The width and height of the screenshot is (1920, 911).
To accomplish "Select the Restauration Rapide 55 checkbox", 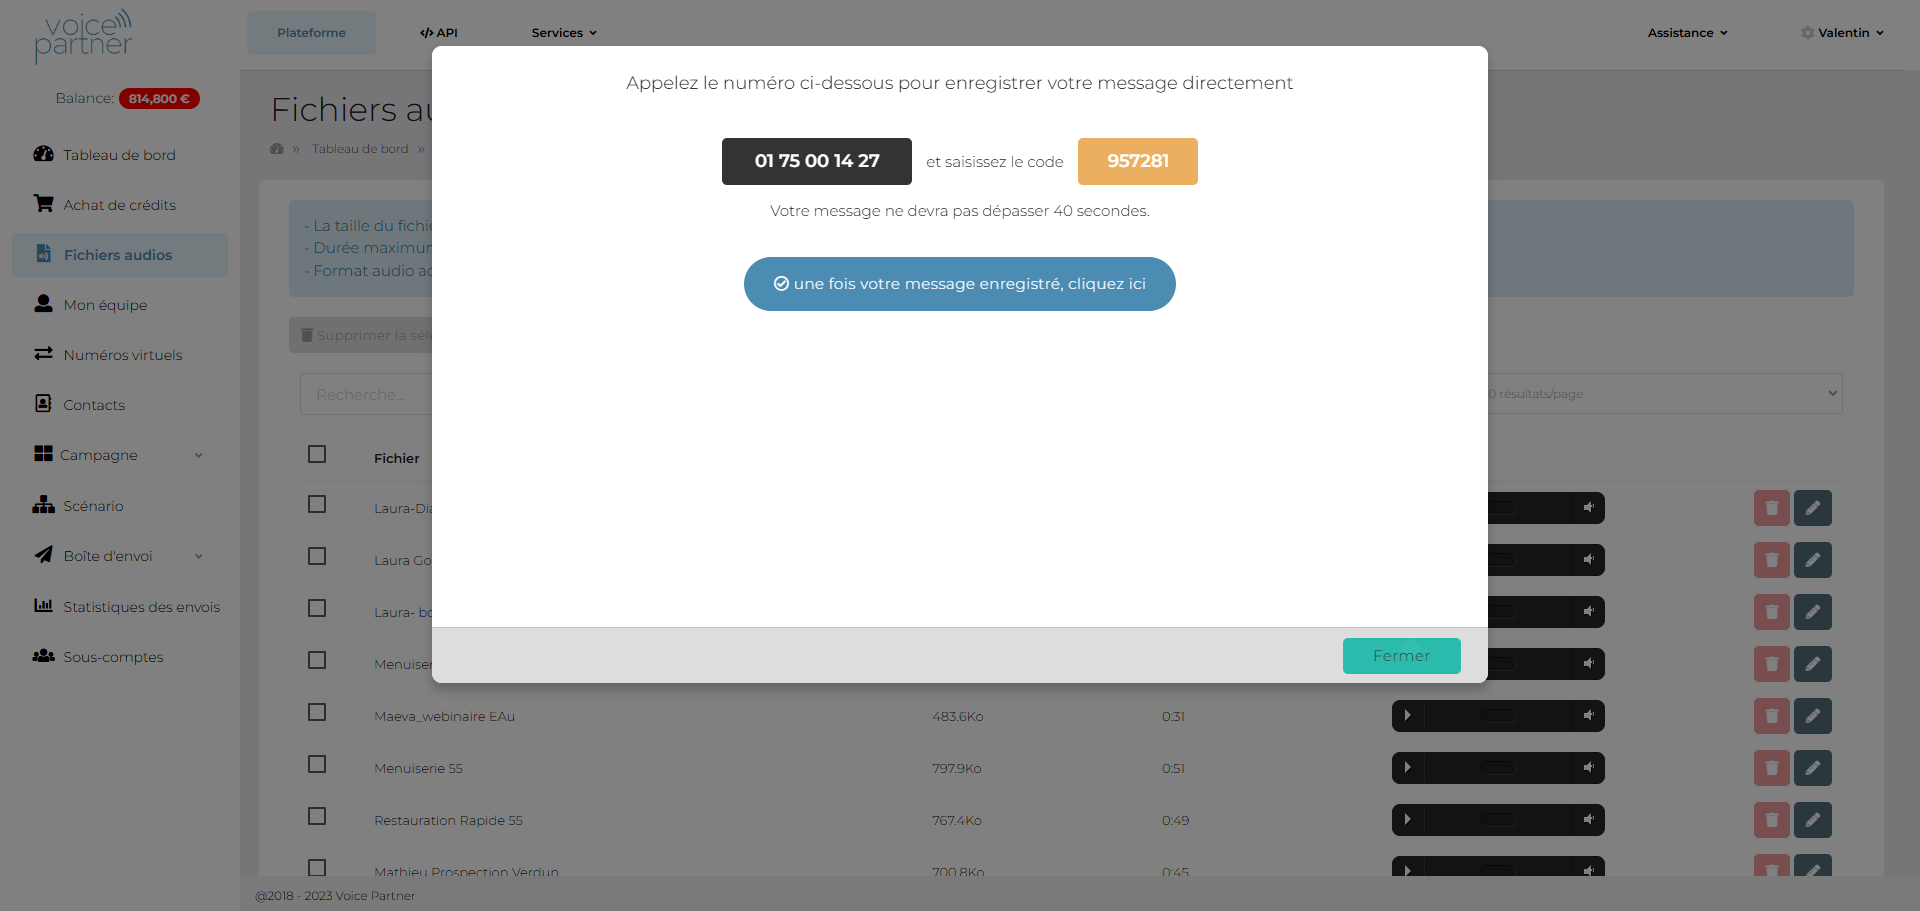I will click(x=317, y=816).
